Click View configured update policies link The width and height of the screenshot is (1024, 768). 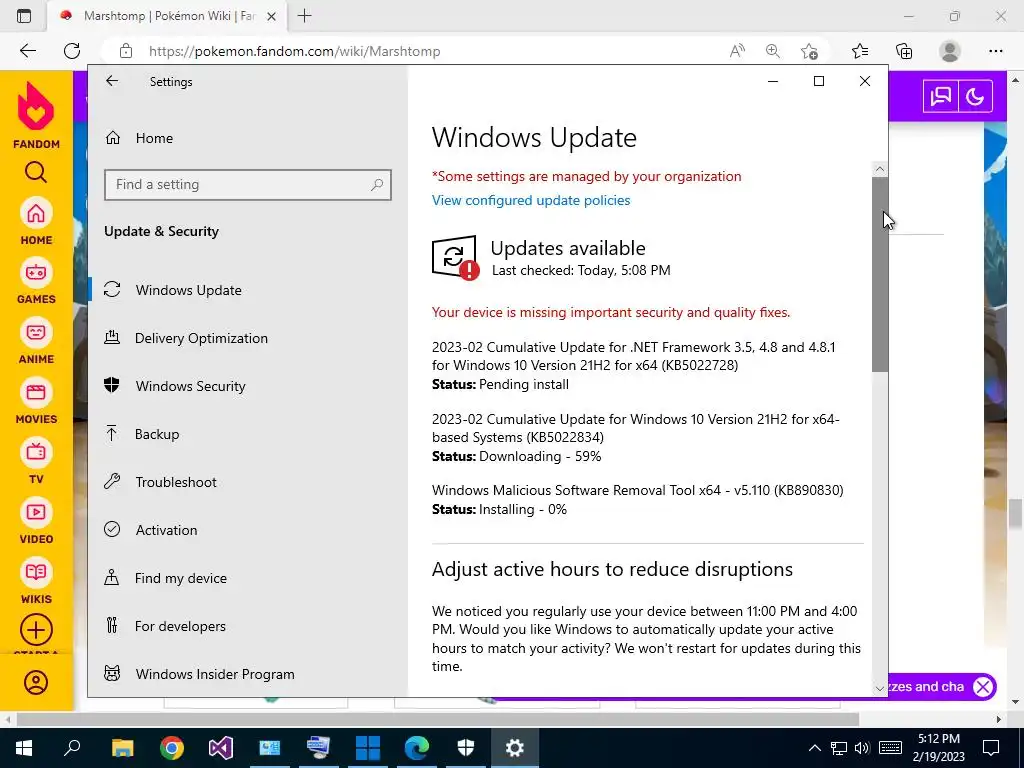coord(531,200)
